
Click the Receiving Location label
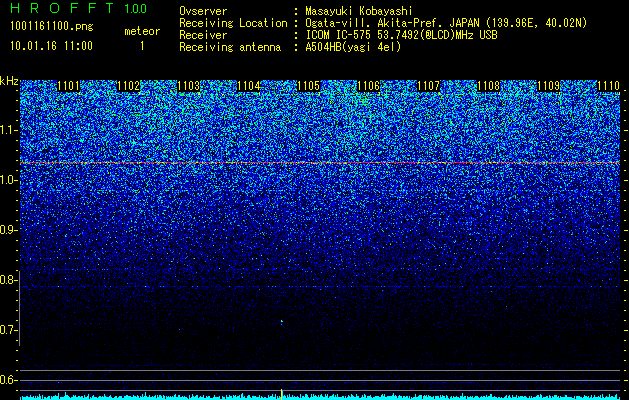tap(233, 23)
